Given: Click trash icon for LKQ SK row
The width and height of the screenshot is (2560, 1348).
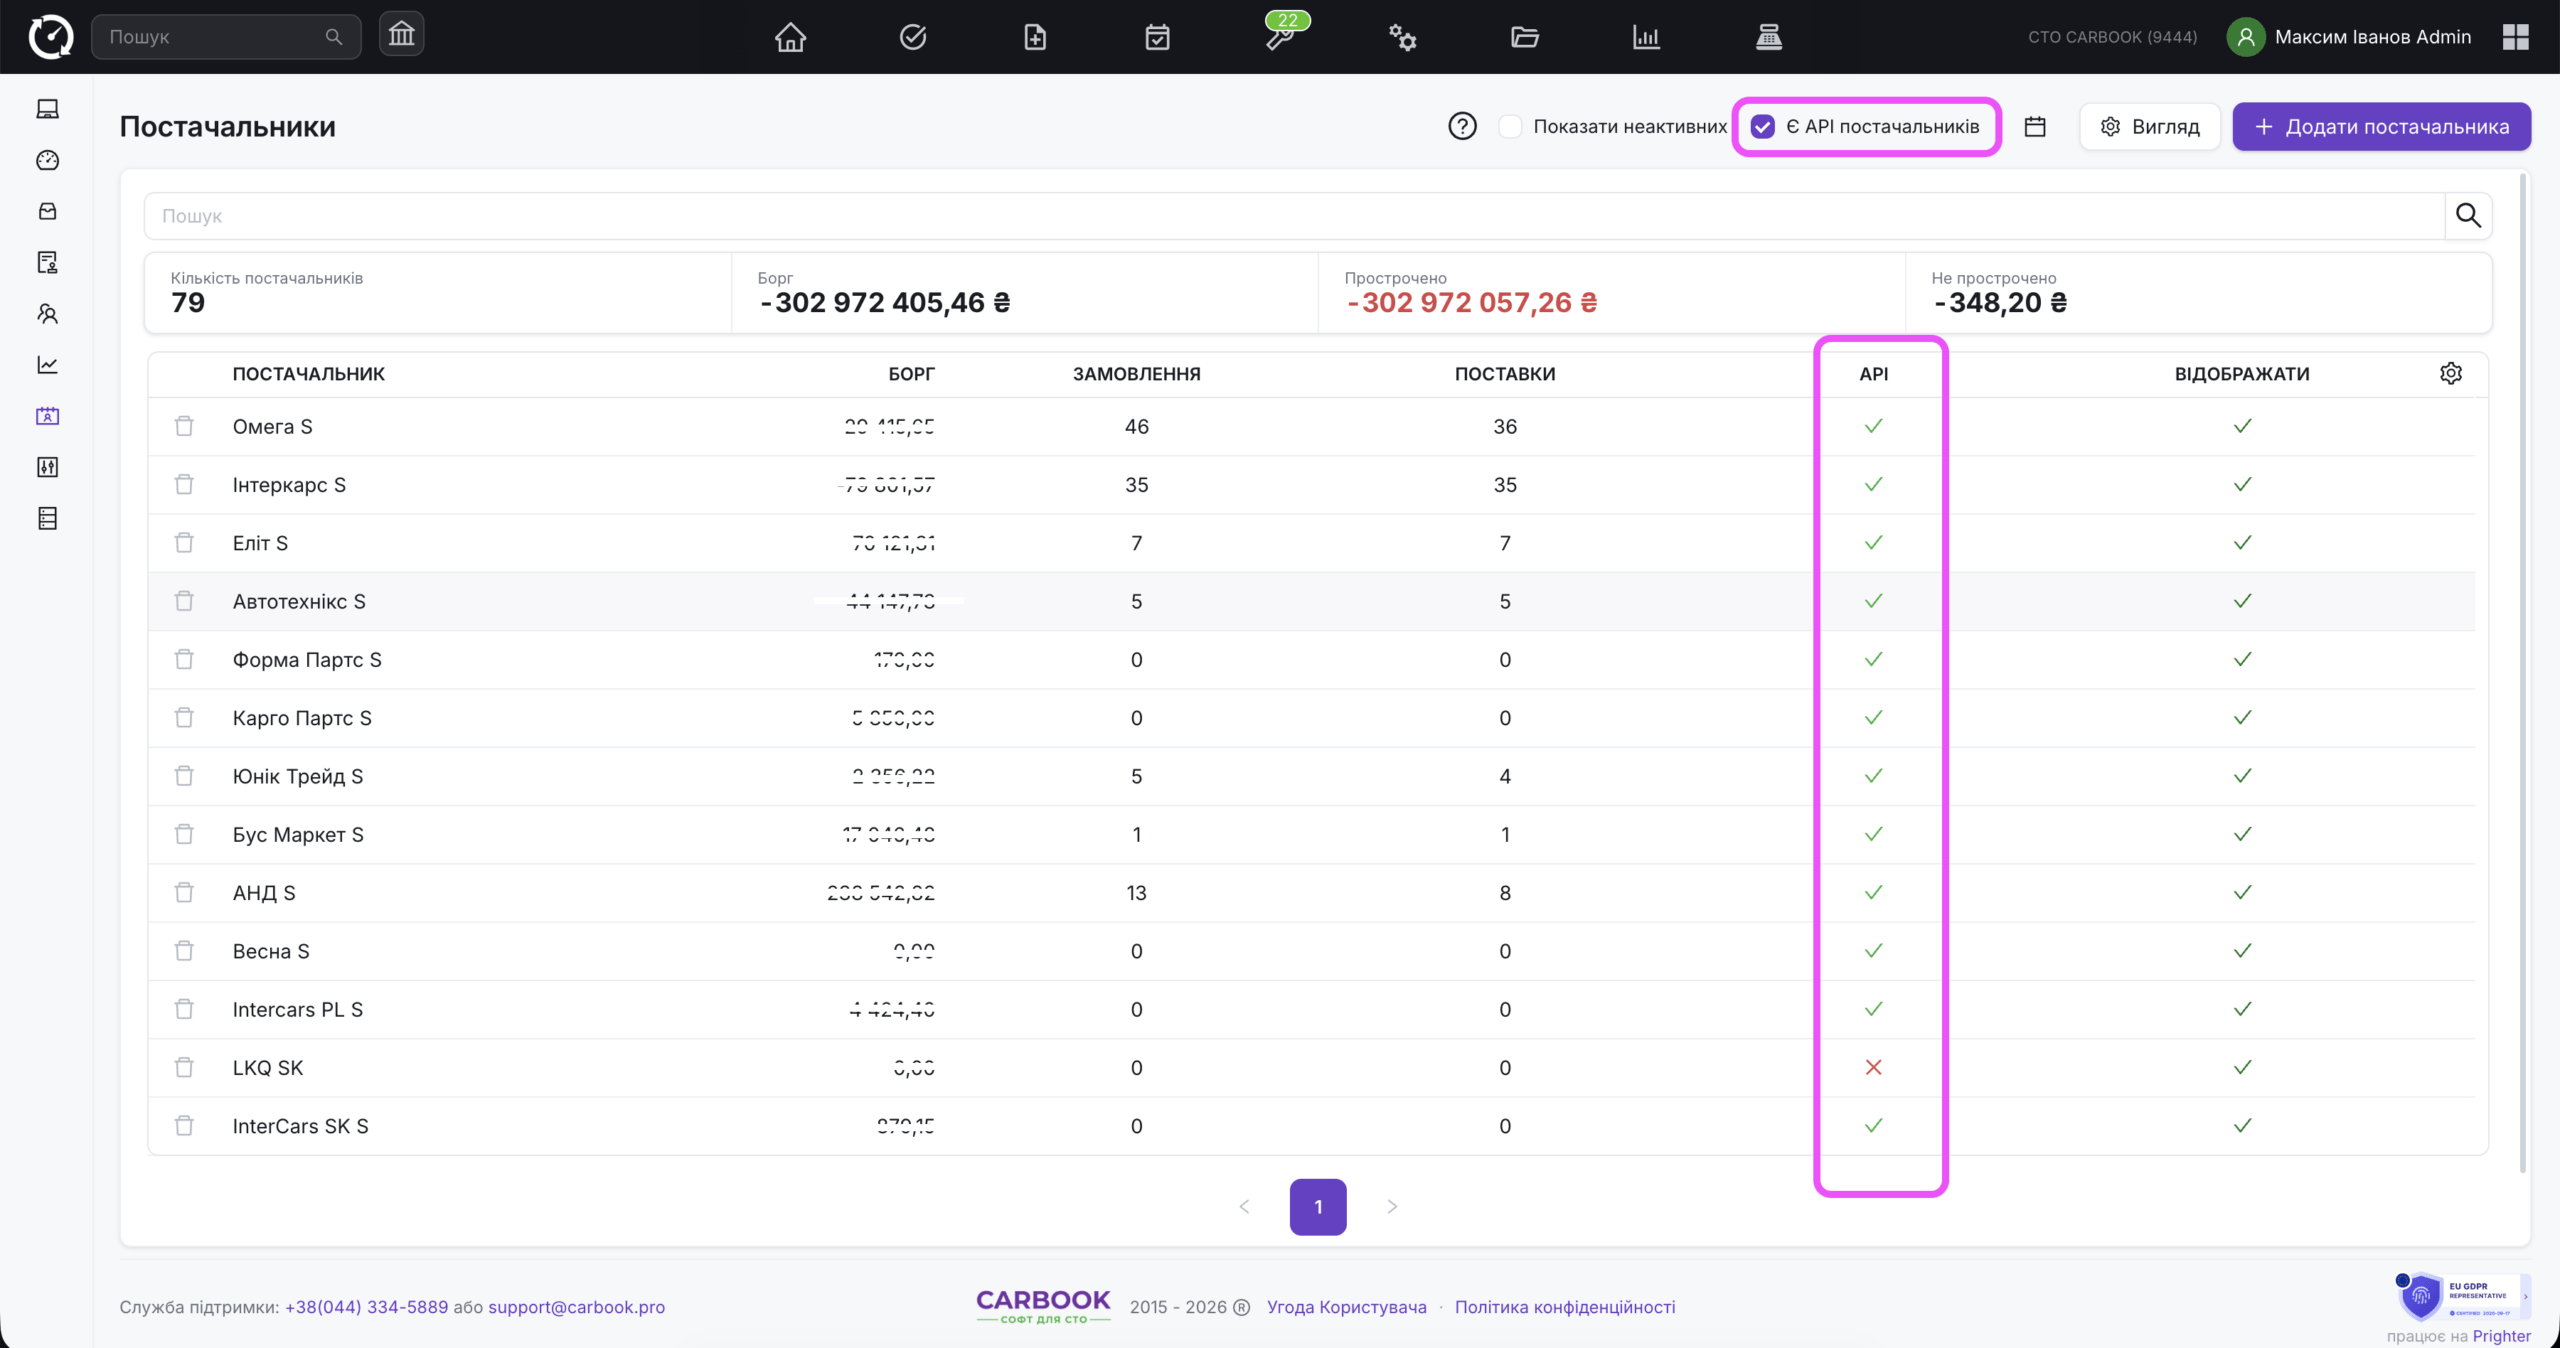Looking at the screenshot, I should click(184, 1067).
